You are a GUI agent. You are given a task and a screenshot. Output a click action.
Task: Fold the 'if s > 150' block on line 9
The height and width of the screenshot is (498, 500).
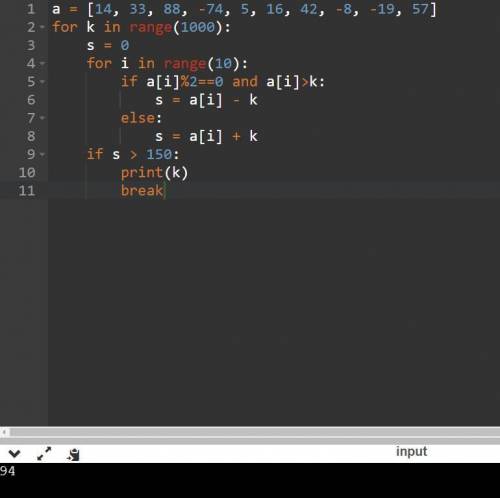(x=42, y=154)
